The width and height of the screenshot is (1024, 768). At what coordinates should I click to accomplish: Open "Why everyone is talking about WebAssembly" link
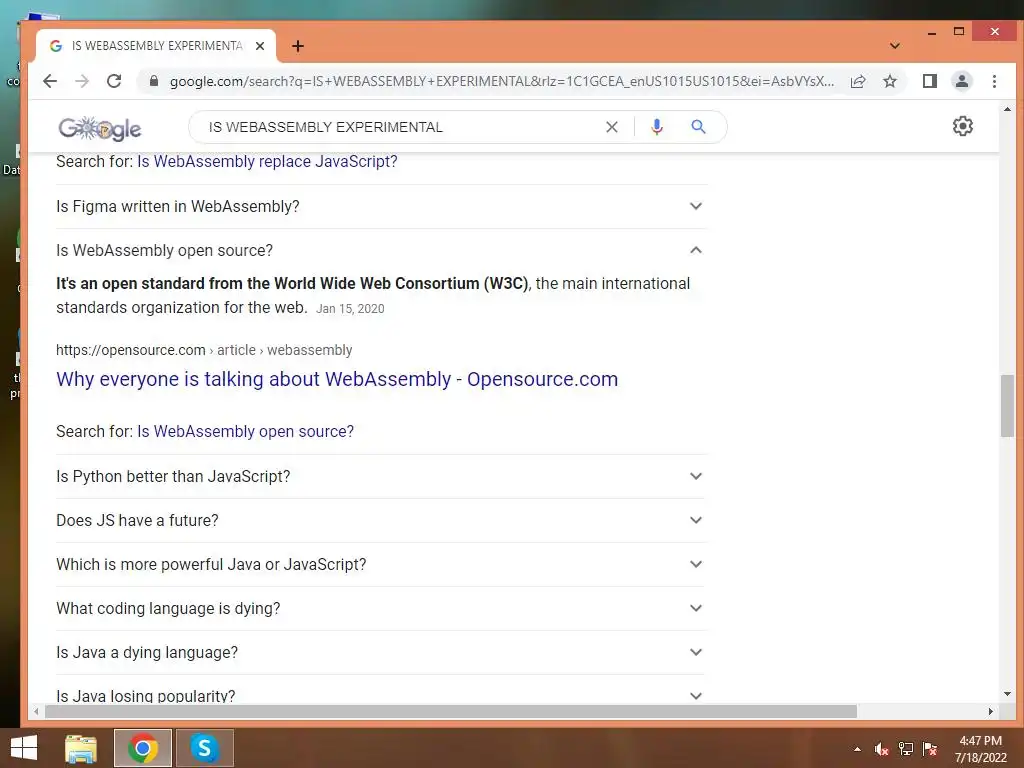pyautogui.click(x=337, y=379)
